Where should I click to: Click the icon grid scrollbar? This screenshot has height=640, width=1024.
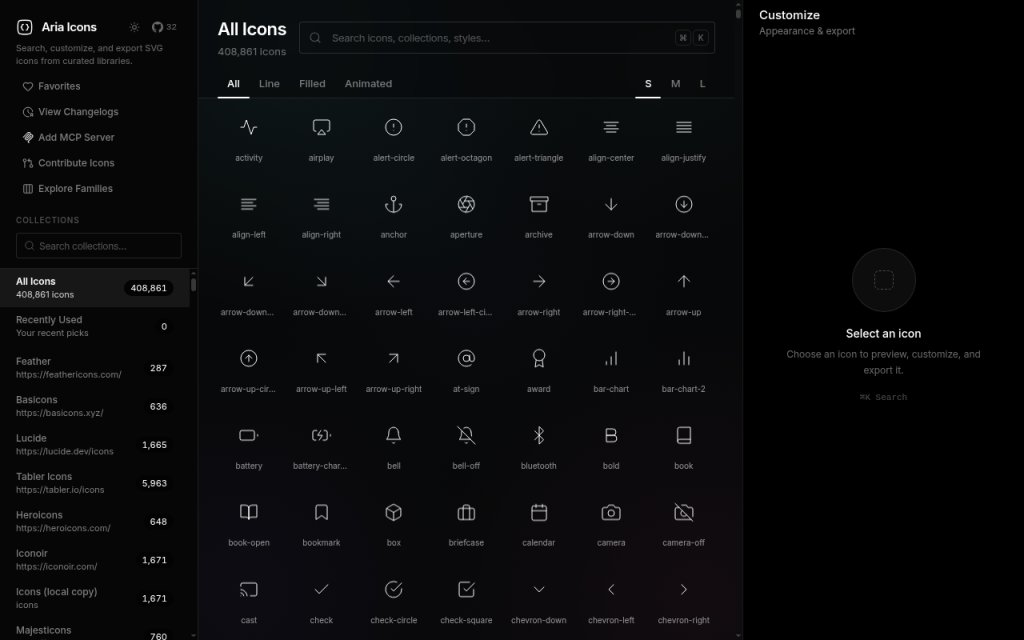[738, 14]
